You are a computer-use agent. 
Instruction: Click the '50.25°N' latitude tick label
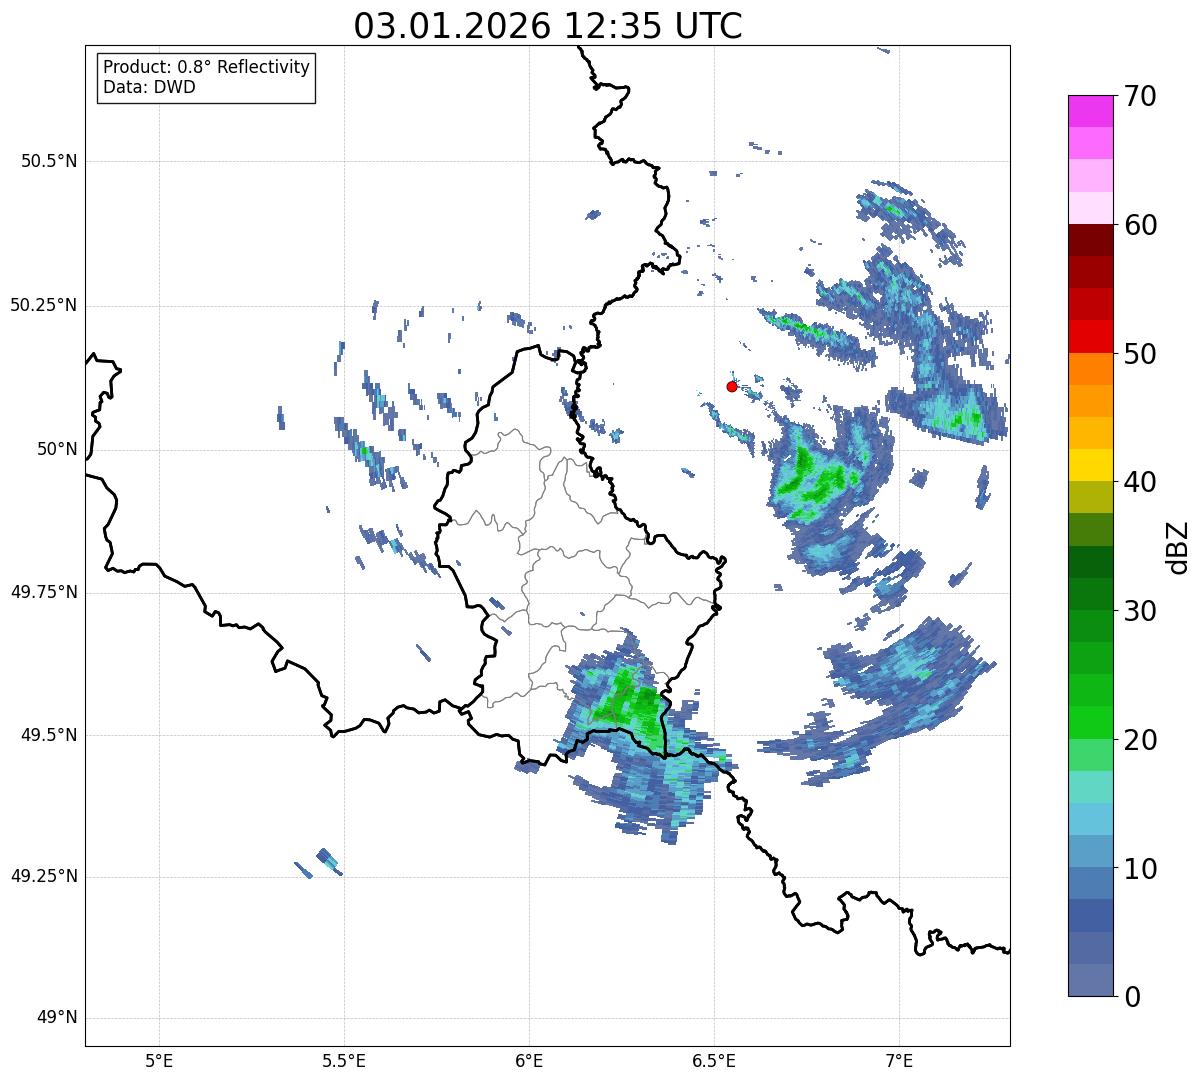coord(44,305)
